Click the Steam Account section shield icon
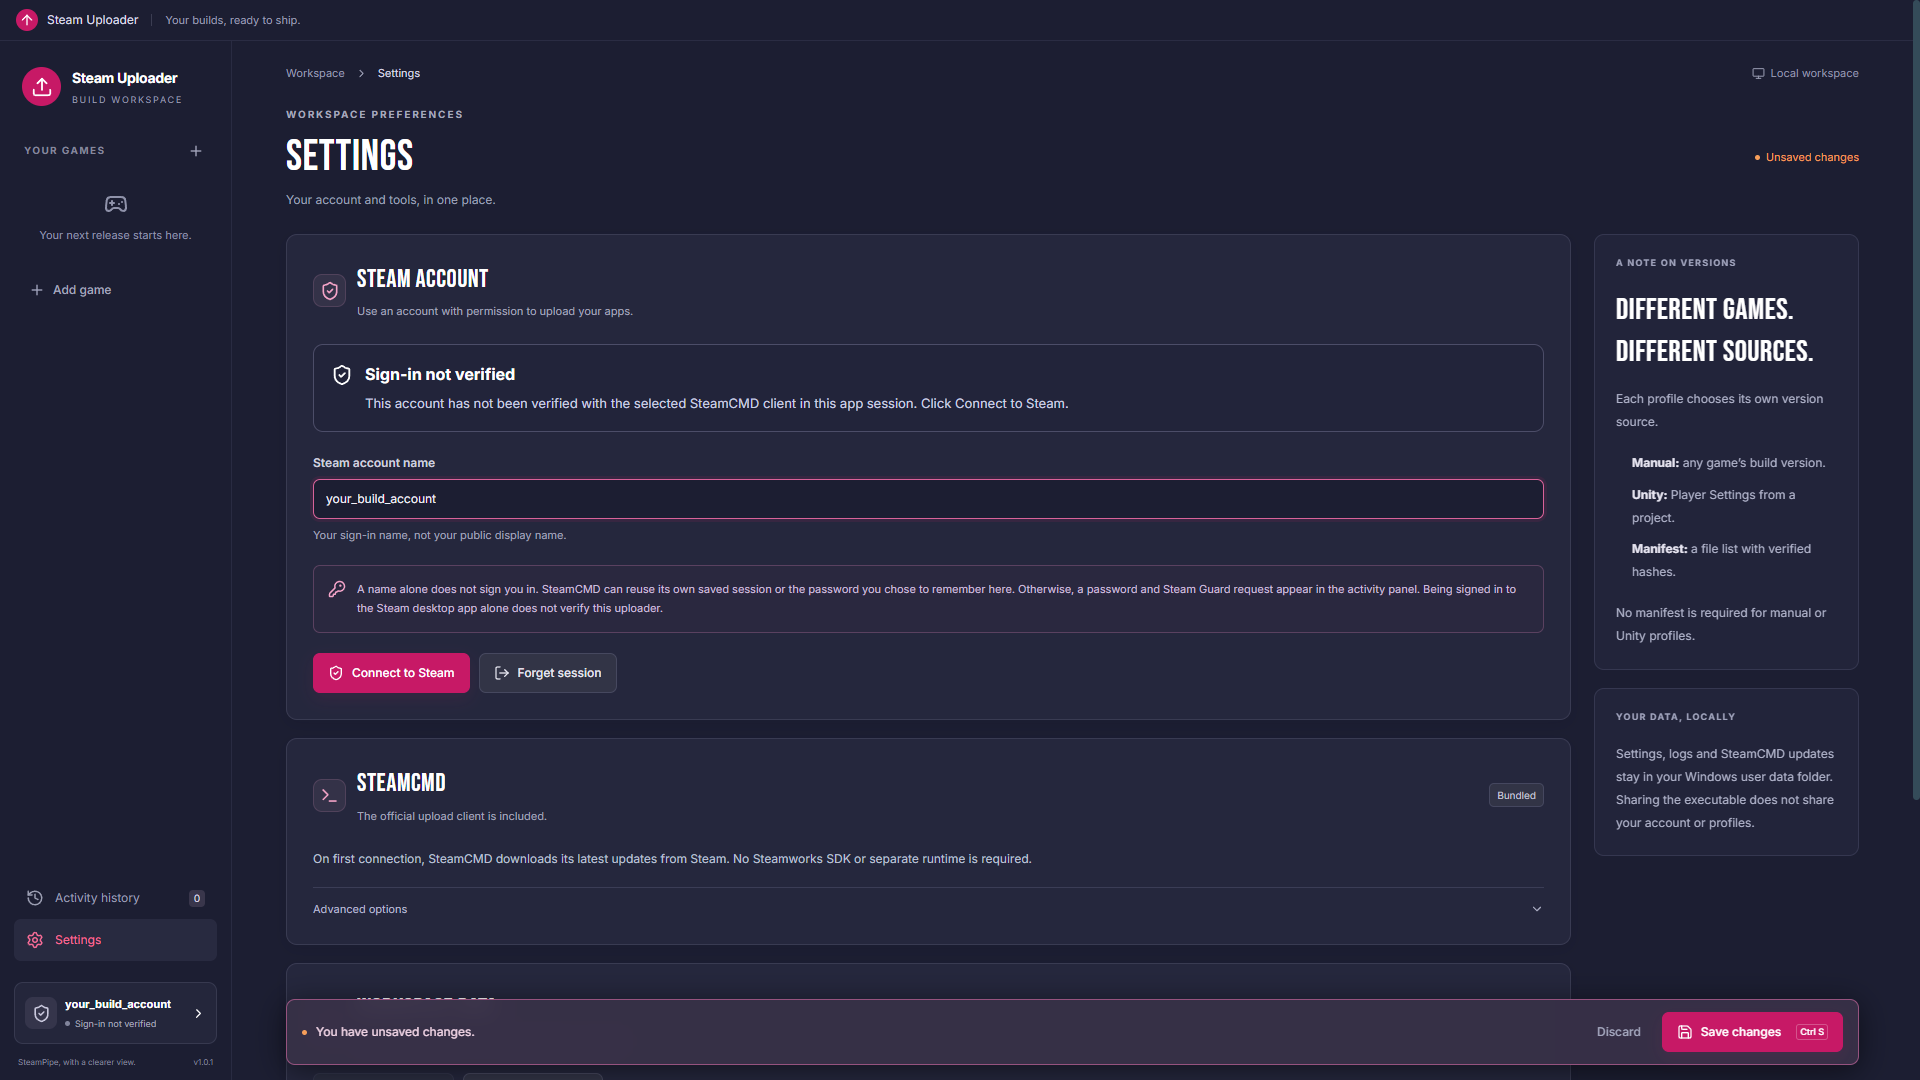 point(329,291)
